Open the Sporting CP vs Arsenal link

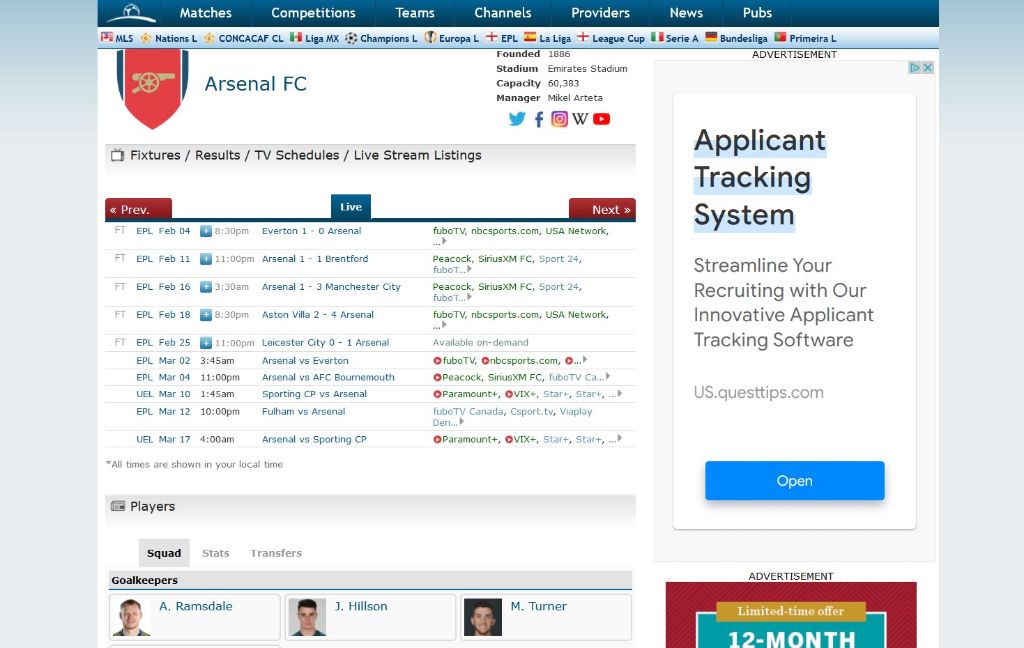(314, 394)
